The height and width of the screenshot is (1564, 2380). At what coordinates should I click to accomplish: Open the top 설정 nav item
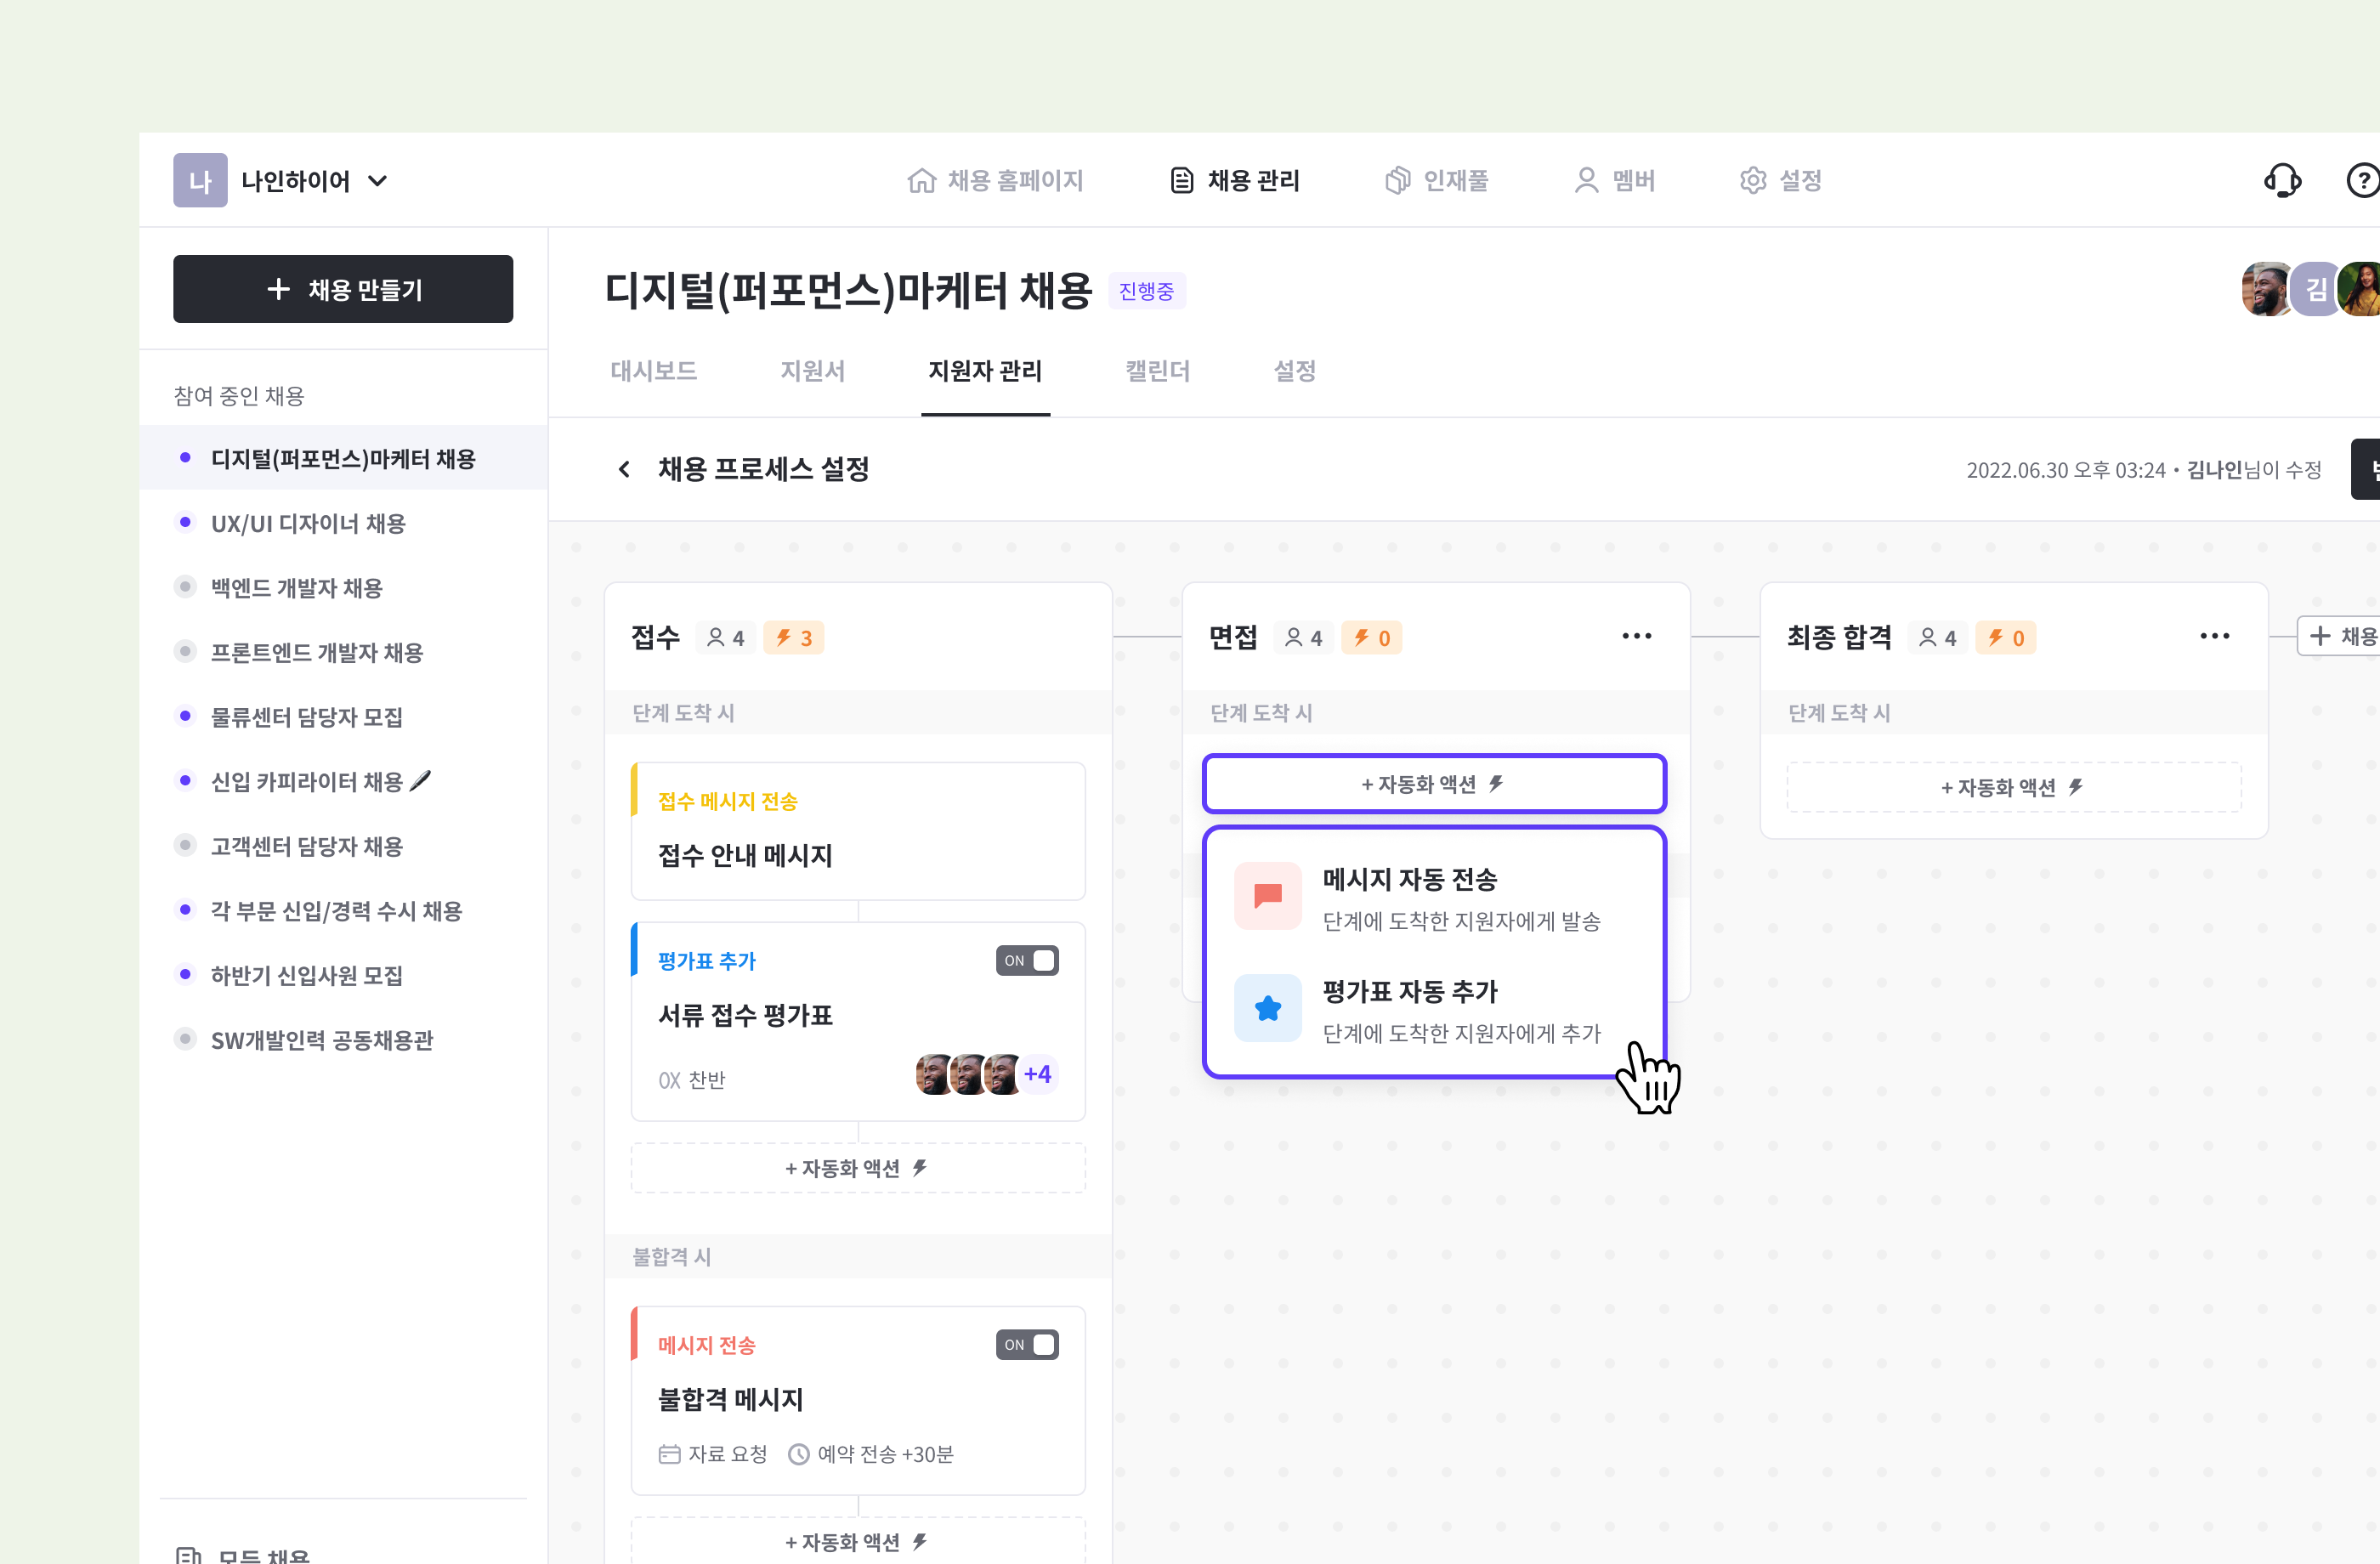(1780, 181)
